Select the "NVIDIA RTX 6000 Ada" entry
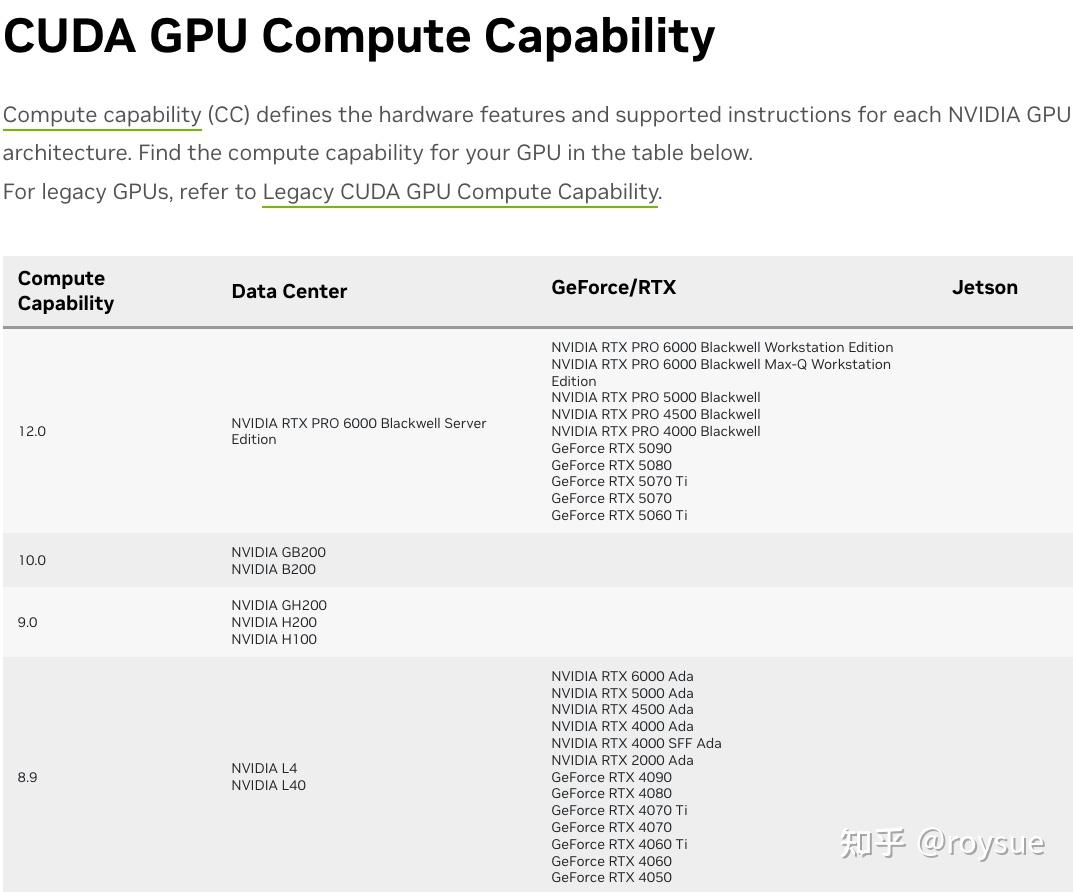This screenshot has height=892, width=1073. point(622,676)
